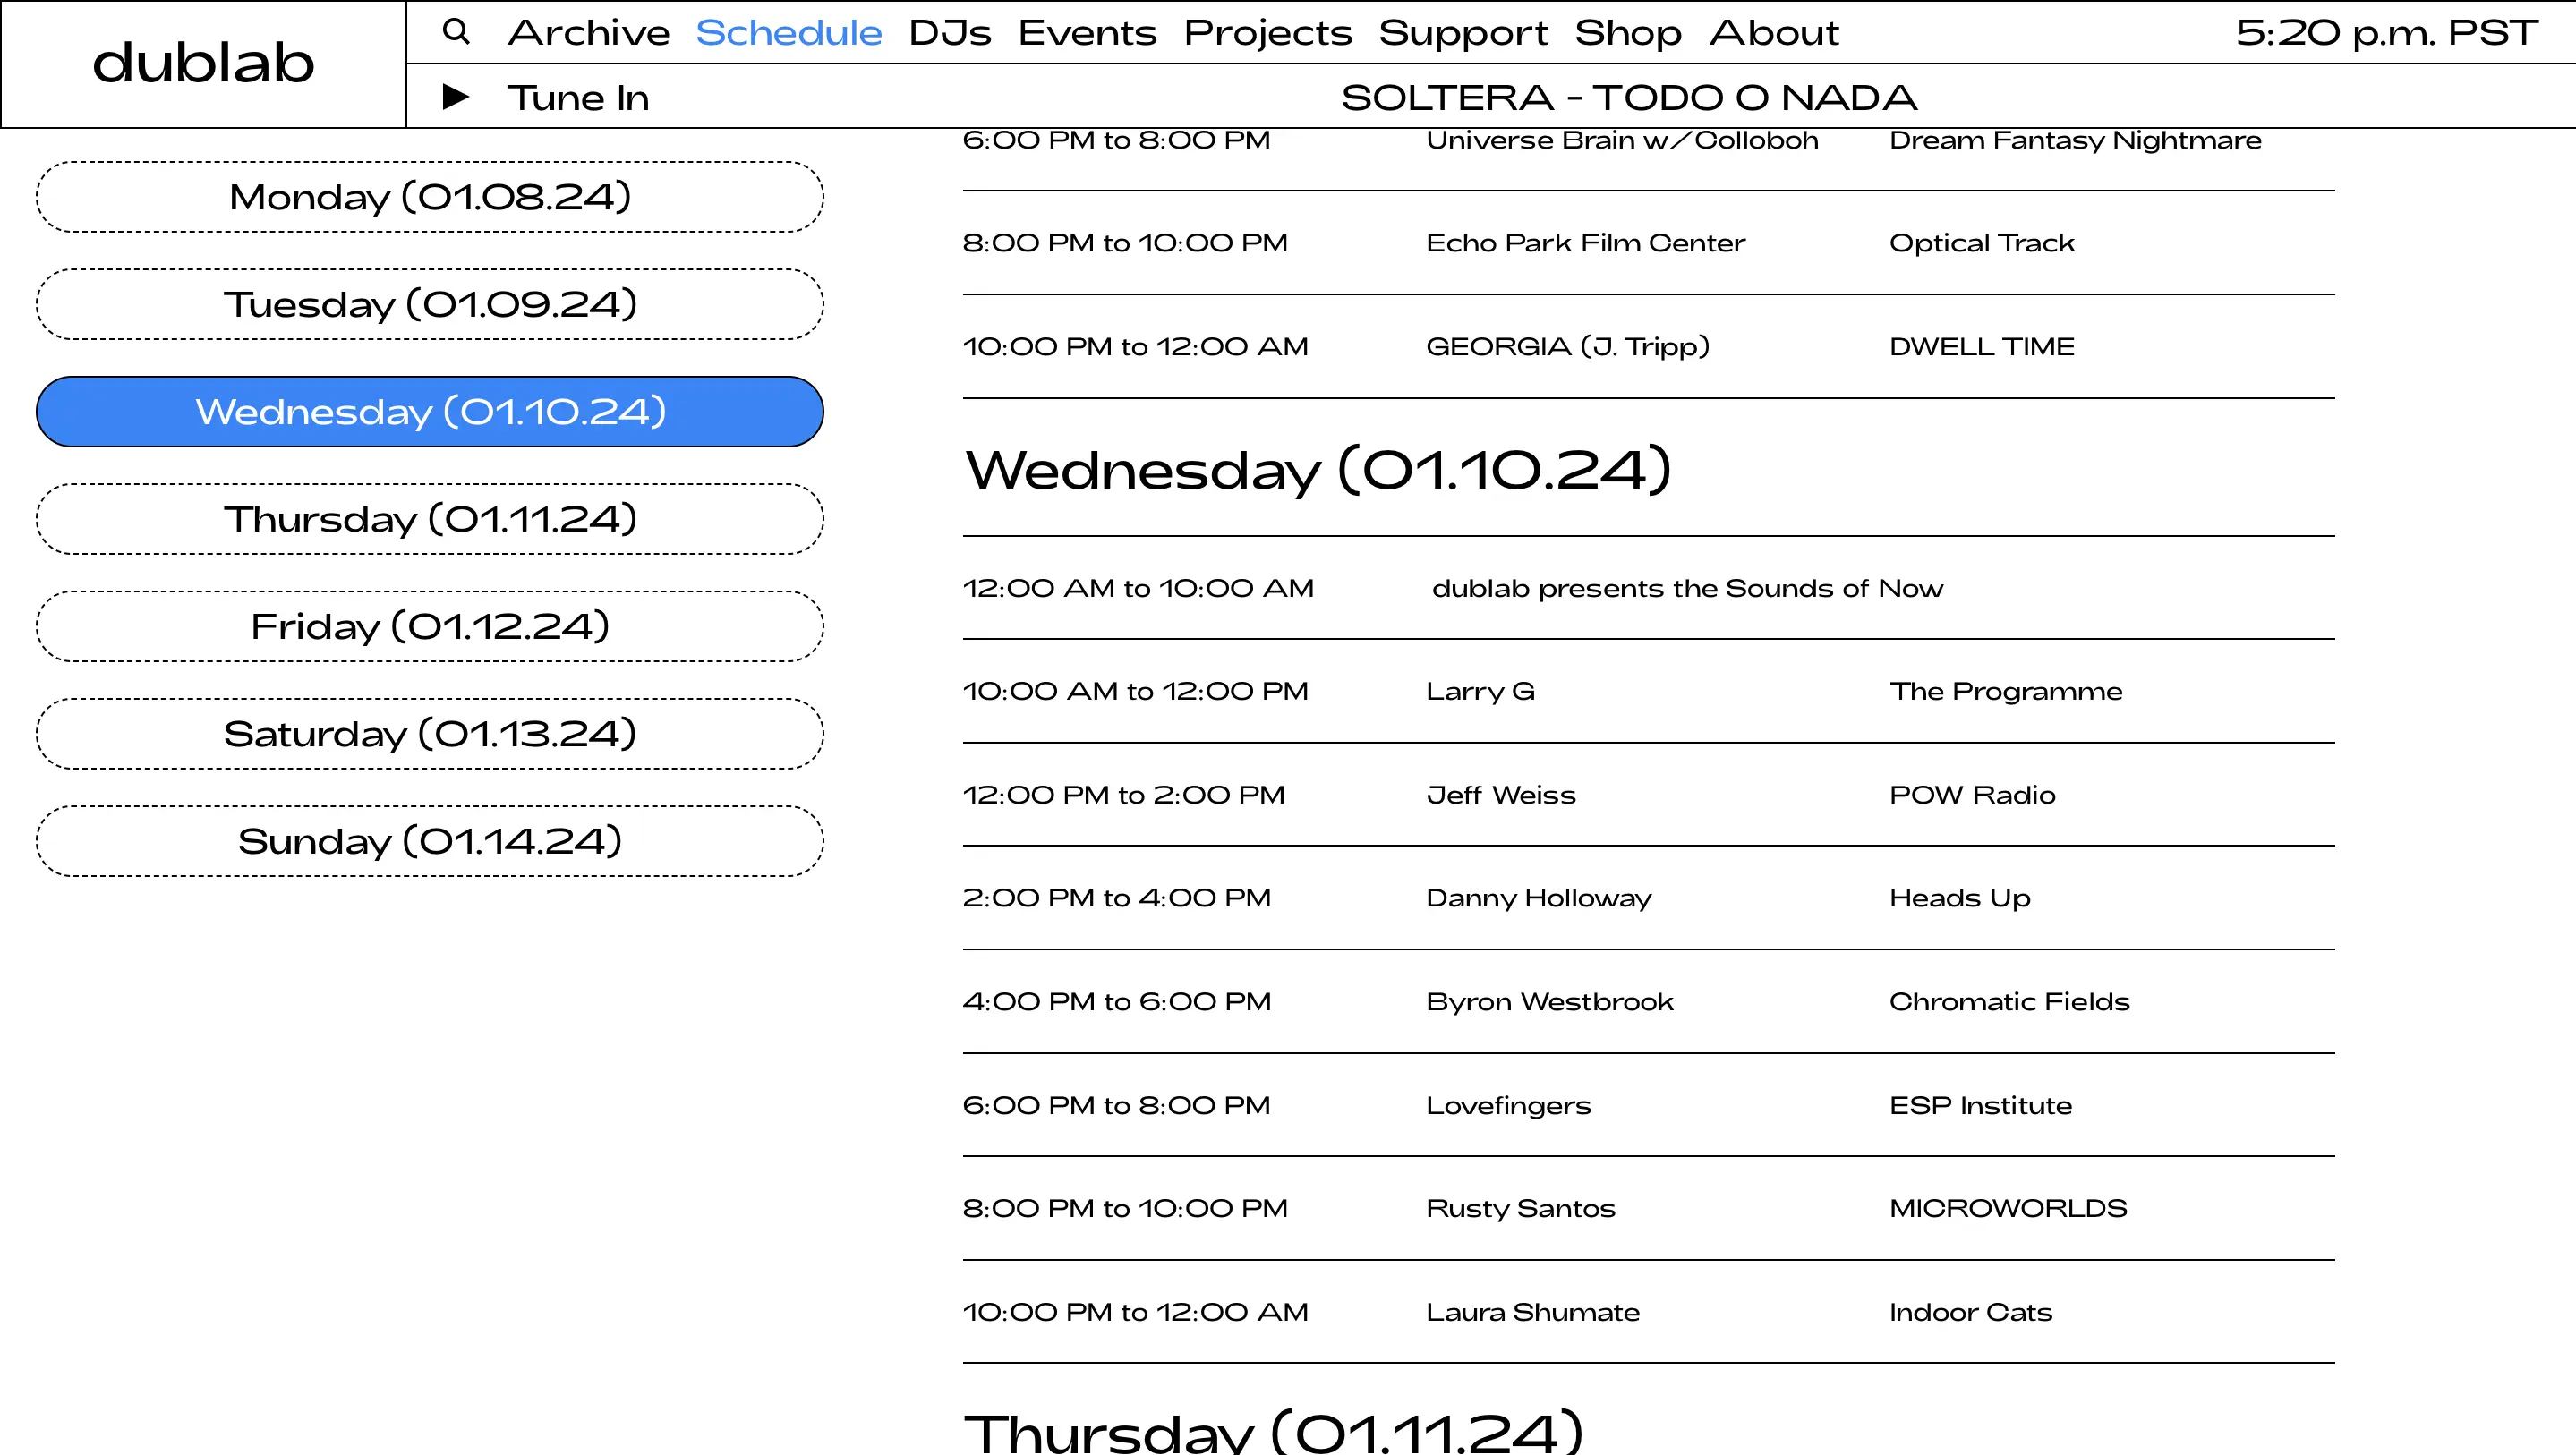Open MICROWORLDS show link
The image size is (2576, 1455).
tap(2008, 1209)
